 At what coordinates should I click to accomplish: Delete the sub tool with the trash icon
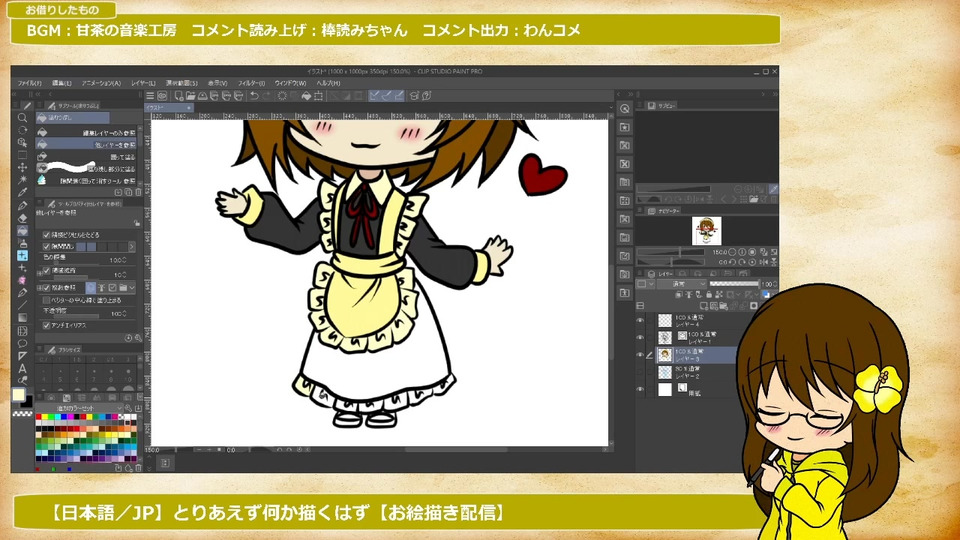tap(138, 192)
